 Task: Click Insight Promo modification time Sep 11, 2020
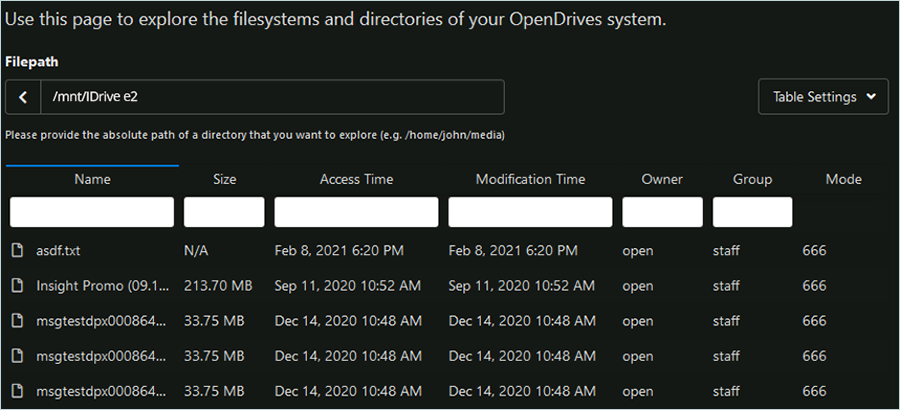[x=522, y=286]
